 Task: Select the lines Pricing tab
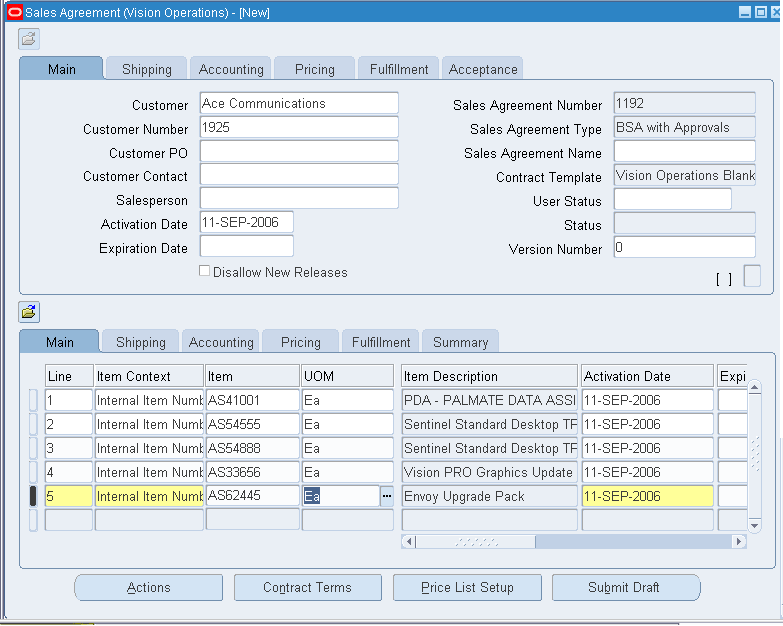pos(301,342)
